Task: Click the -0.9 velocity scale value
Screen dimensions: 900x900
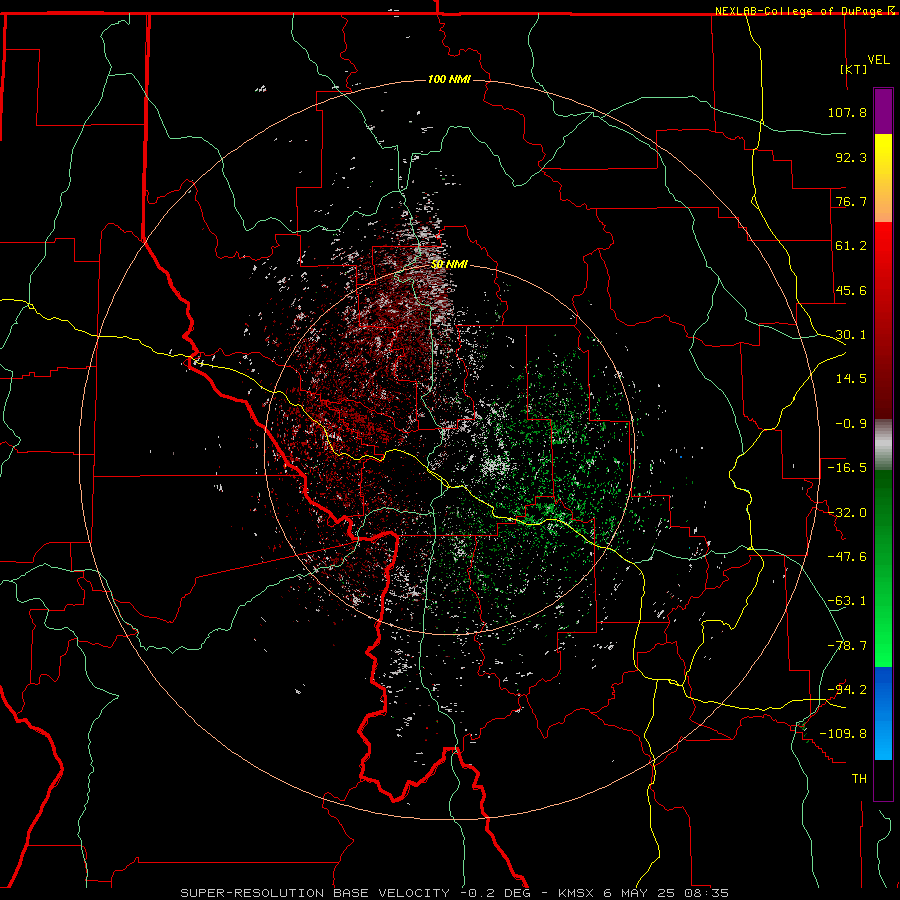Action: (x=851, y=424)
